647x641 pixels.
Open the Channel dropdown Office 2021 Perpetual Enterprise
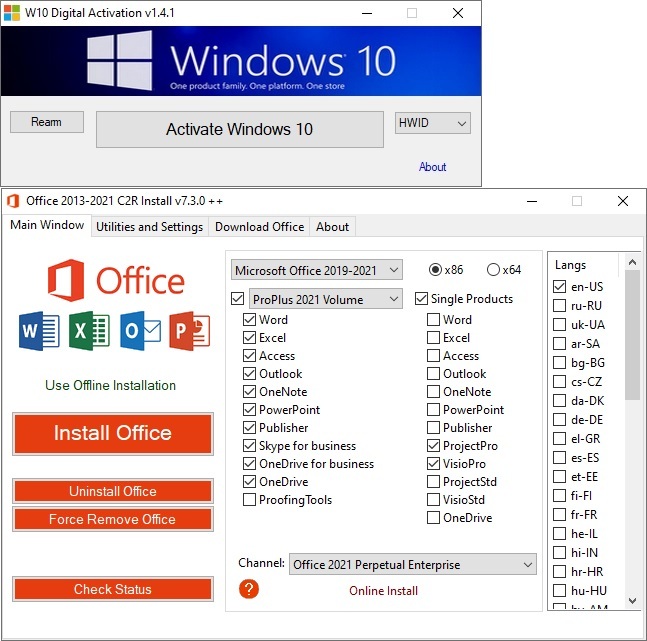413,564
